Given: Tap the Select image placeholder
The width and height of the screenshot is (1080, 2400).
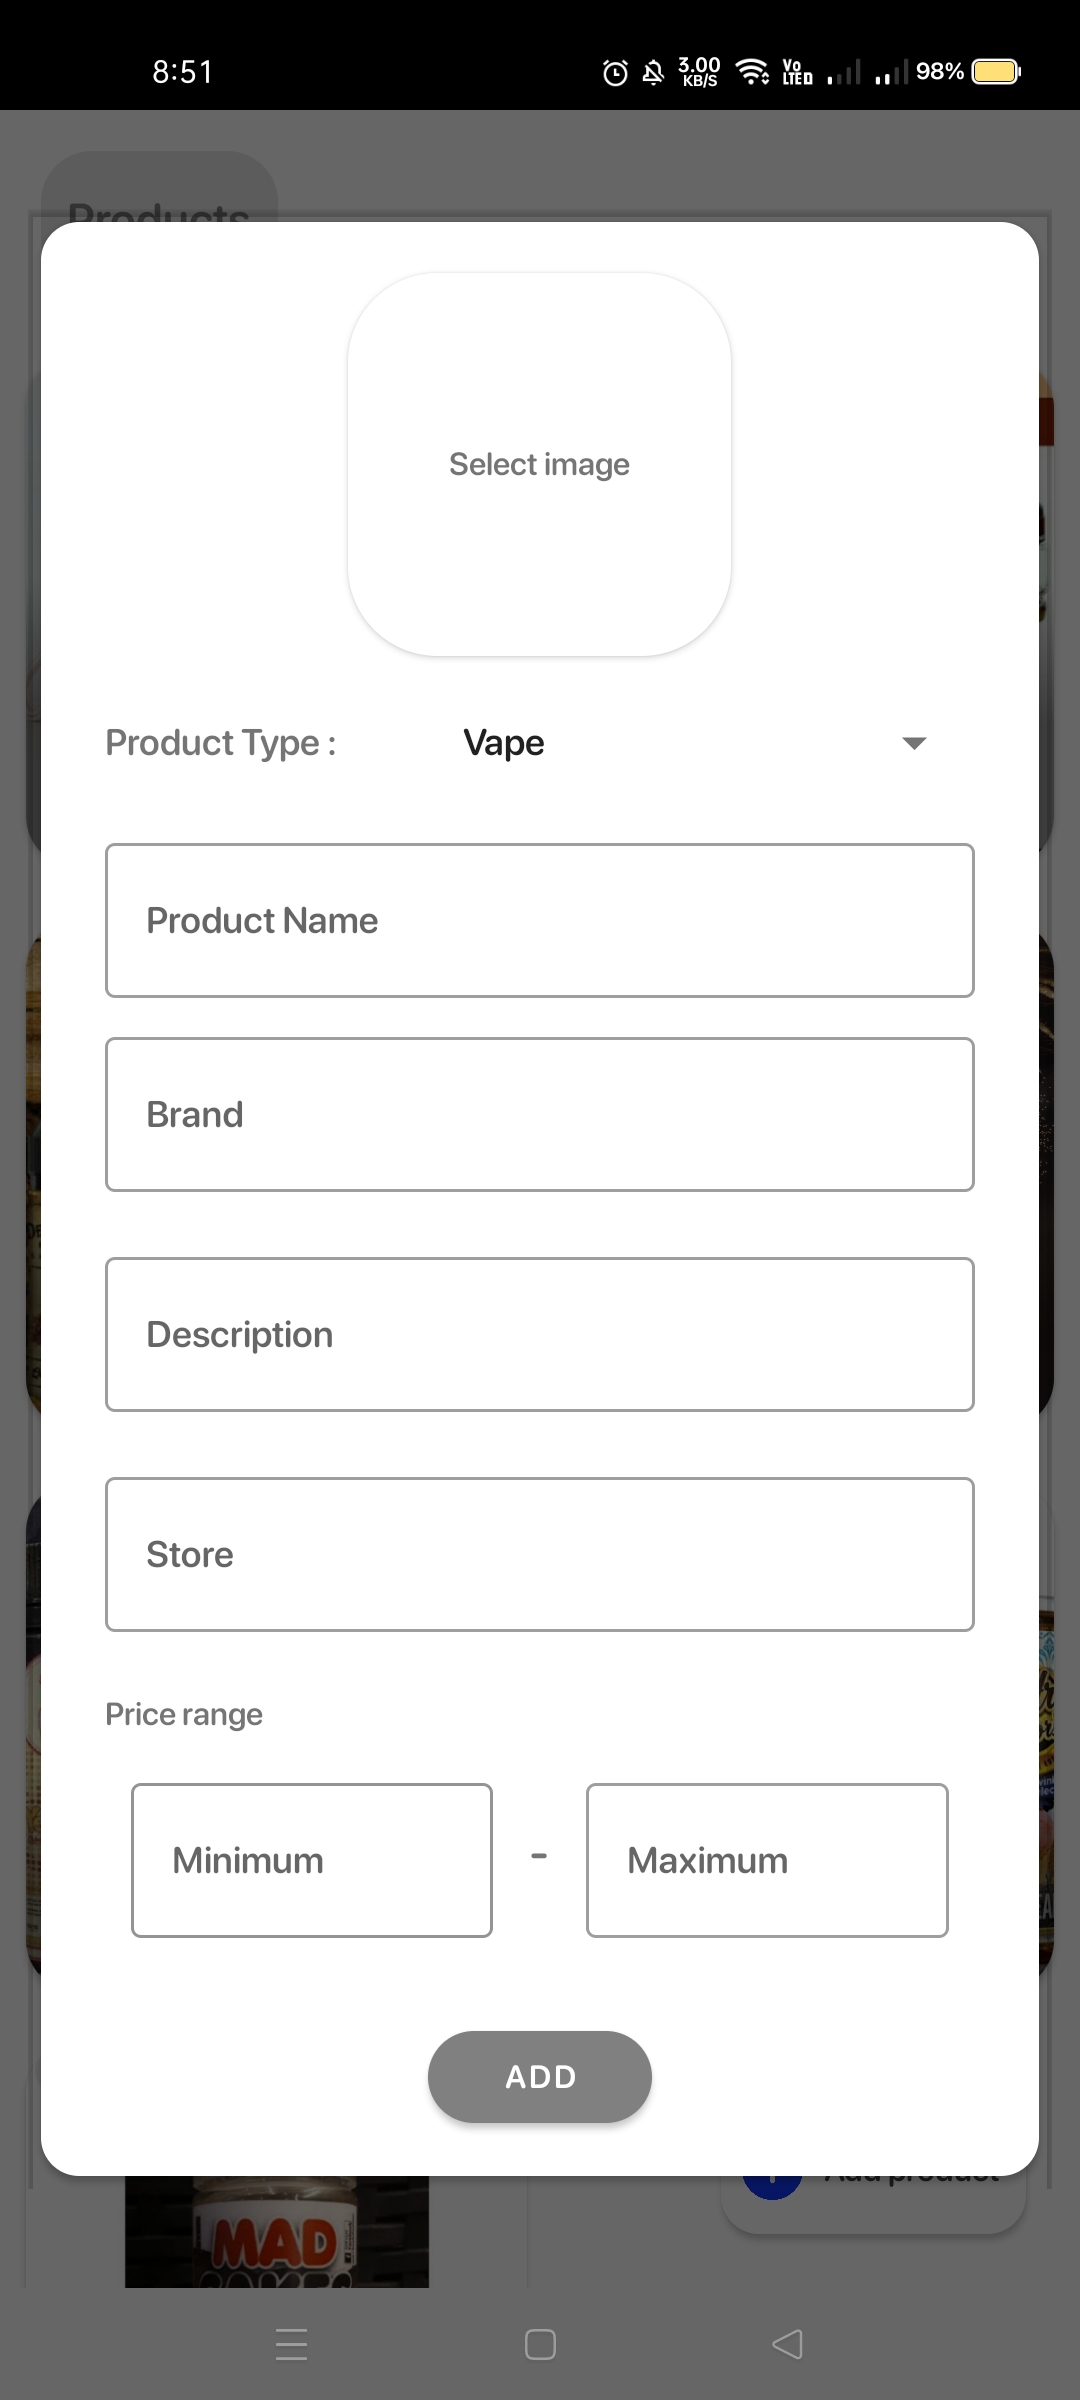Looking at the screenshot, I should click(539, 464).
